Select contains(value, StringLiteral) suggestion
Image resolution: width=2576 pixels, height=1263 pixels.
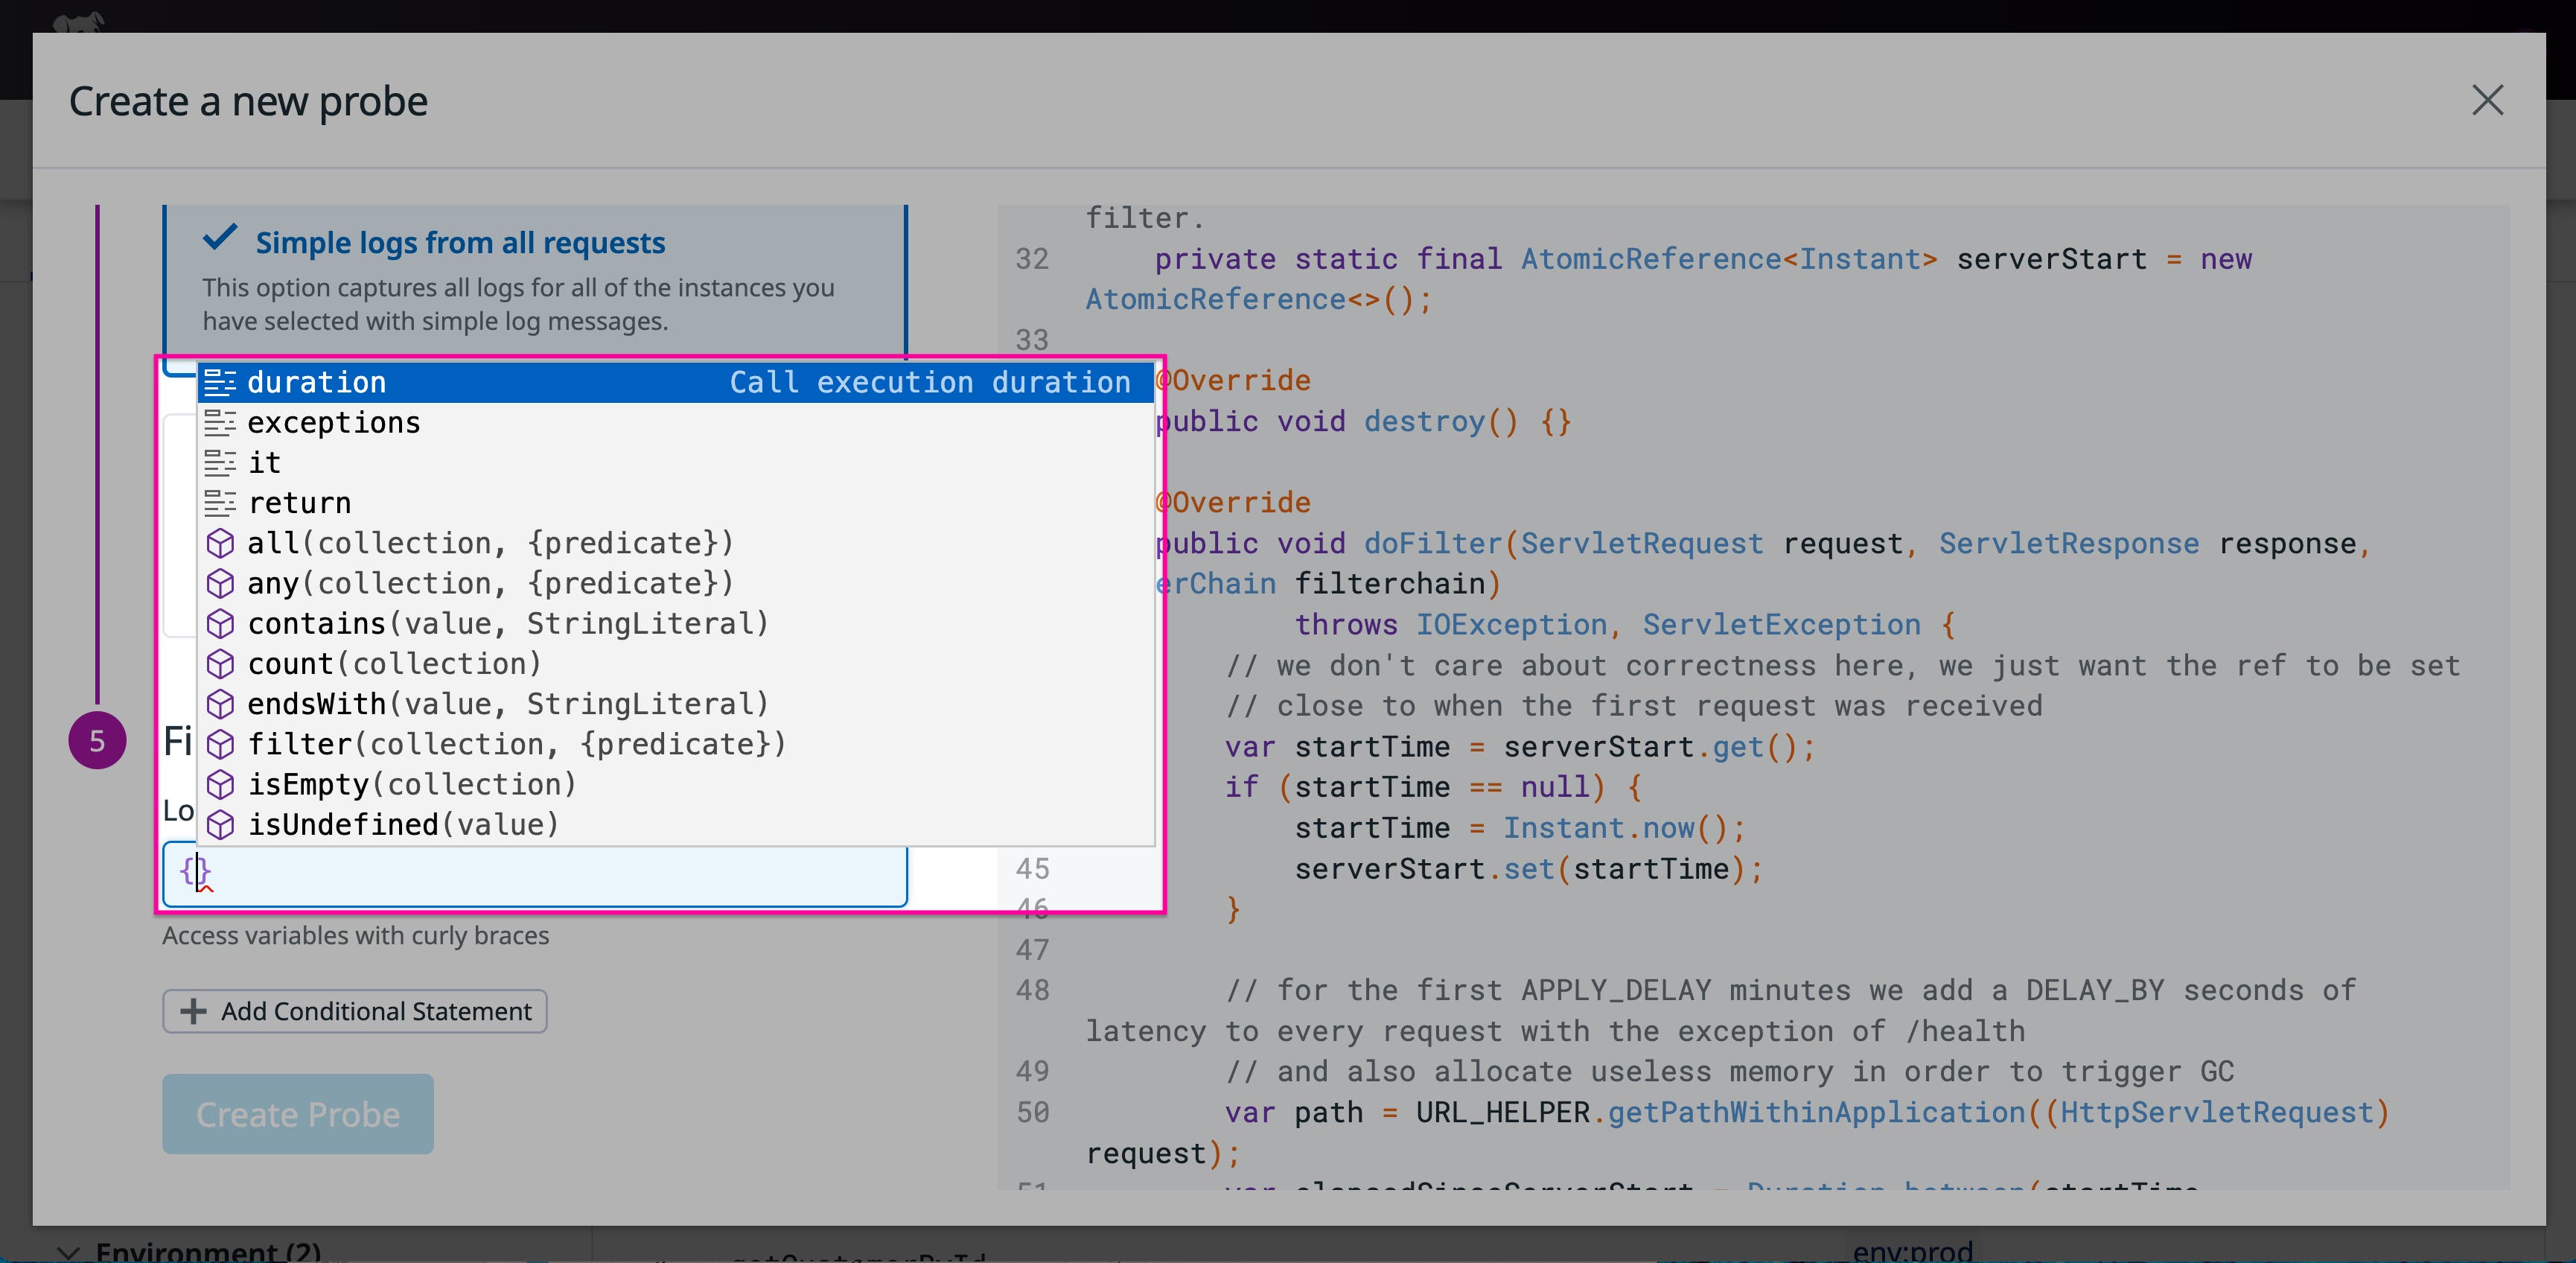[x=508, y=624]
